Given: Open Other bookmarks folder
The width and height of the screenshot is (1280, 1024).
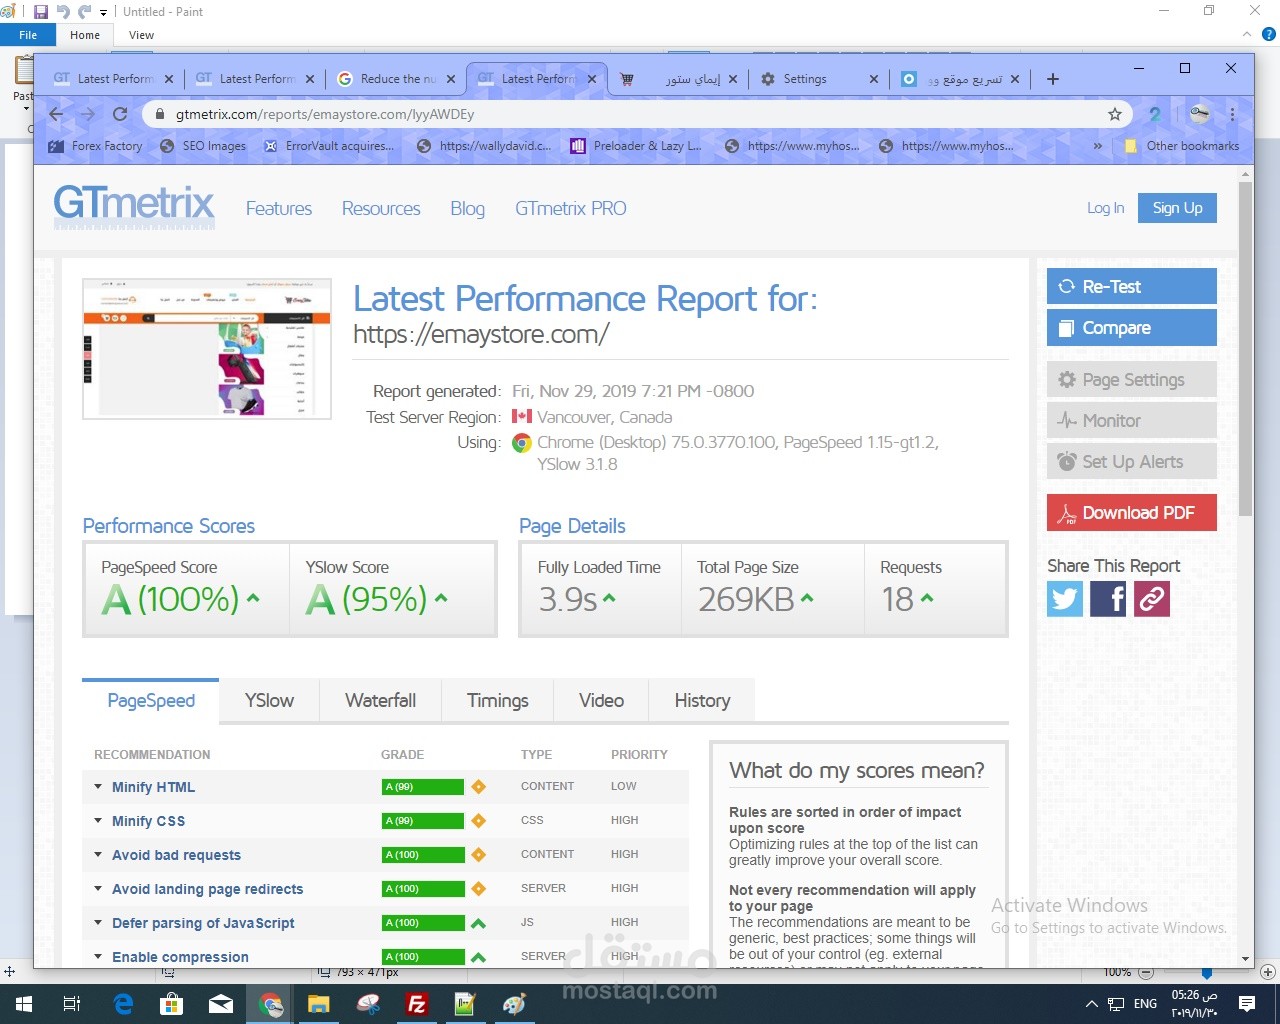Looking at the screenshot, I should coord(1183,146).
